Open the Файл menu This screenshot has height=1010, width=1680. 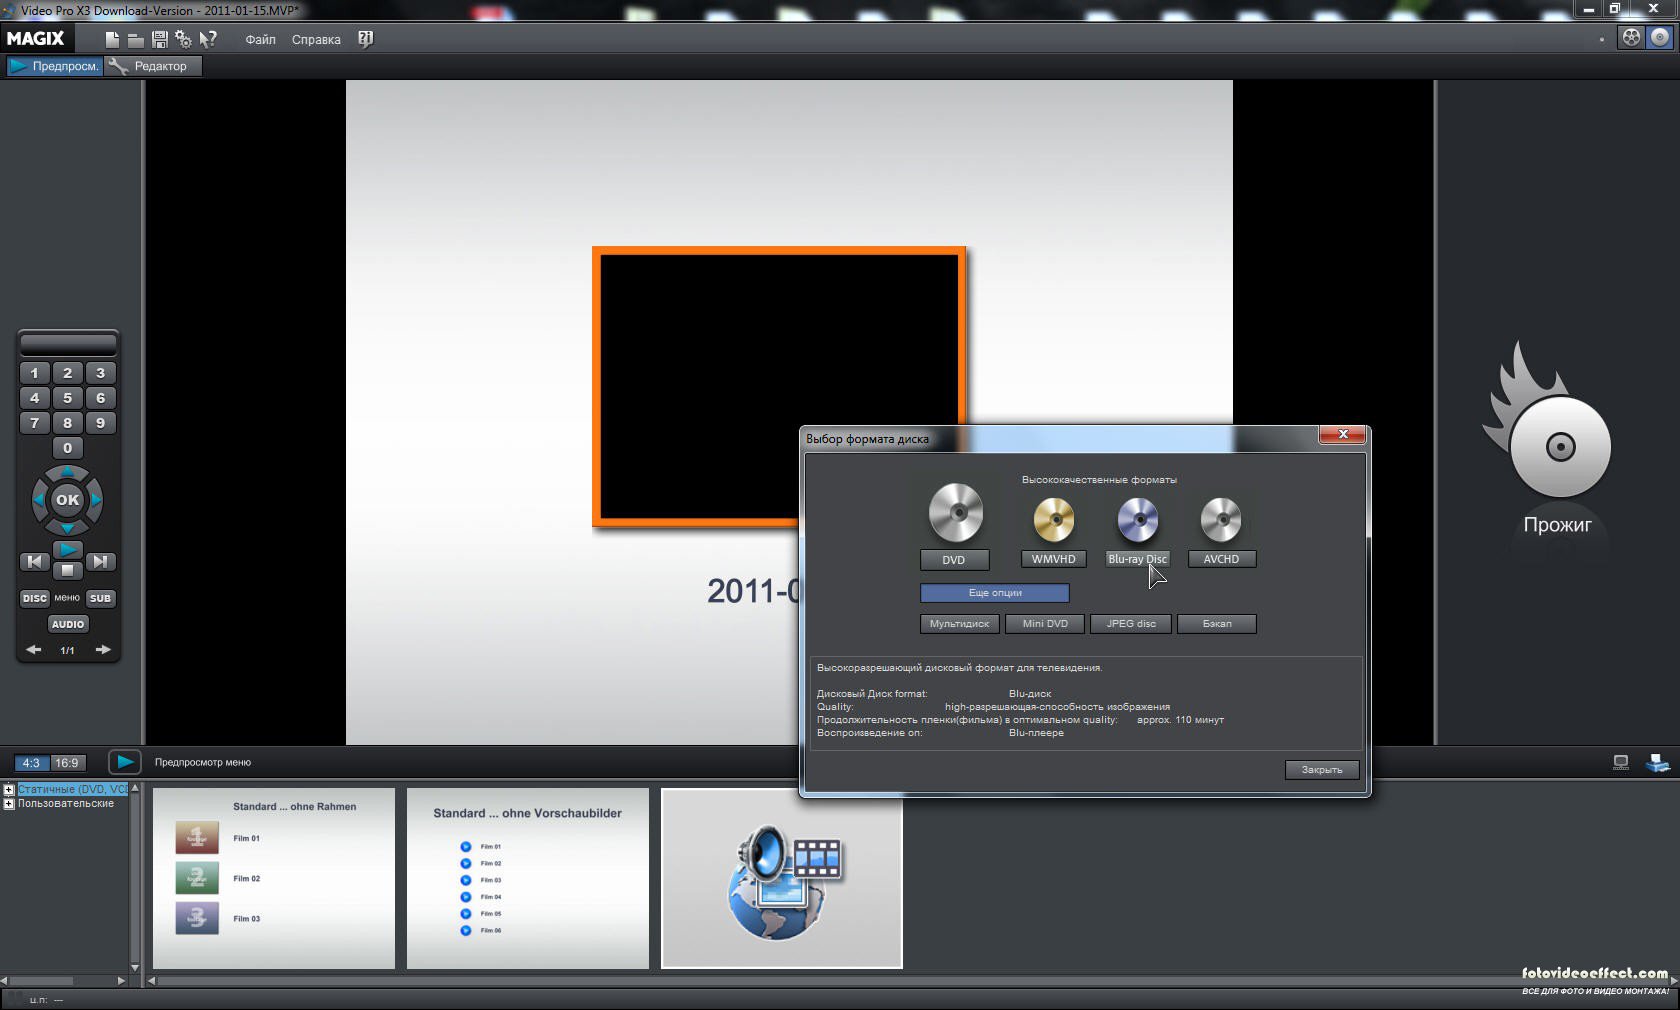[x=260, y=40]
